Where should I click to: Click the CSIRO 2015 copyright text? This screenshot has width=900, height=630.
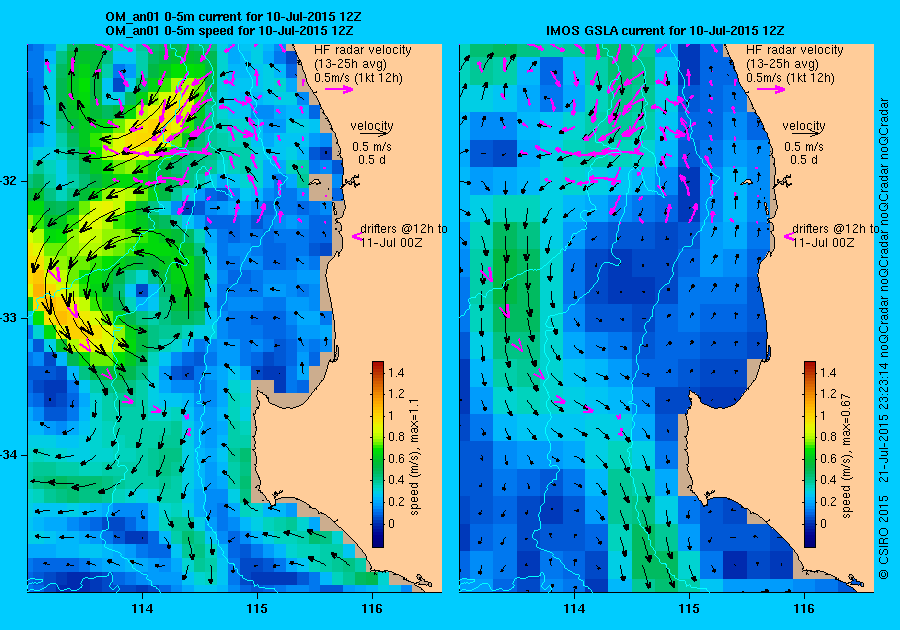884,536
